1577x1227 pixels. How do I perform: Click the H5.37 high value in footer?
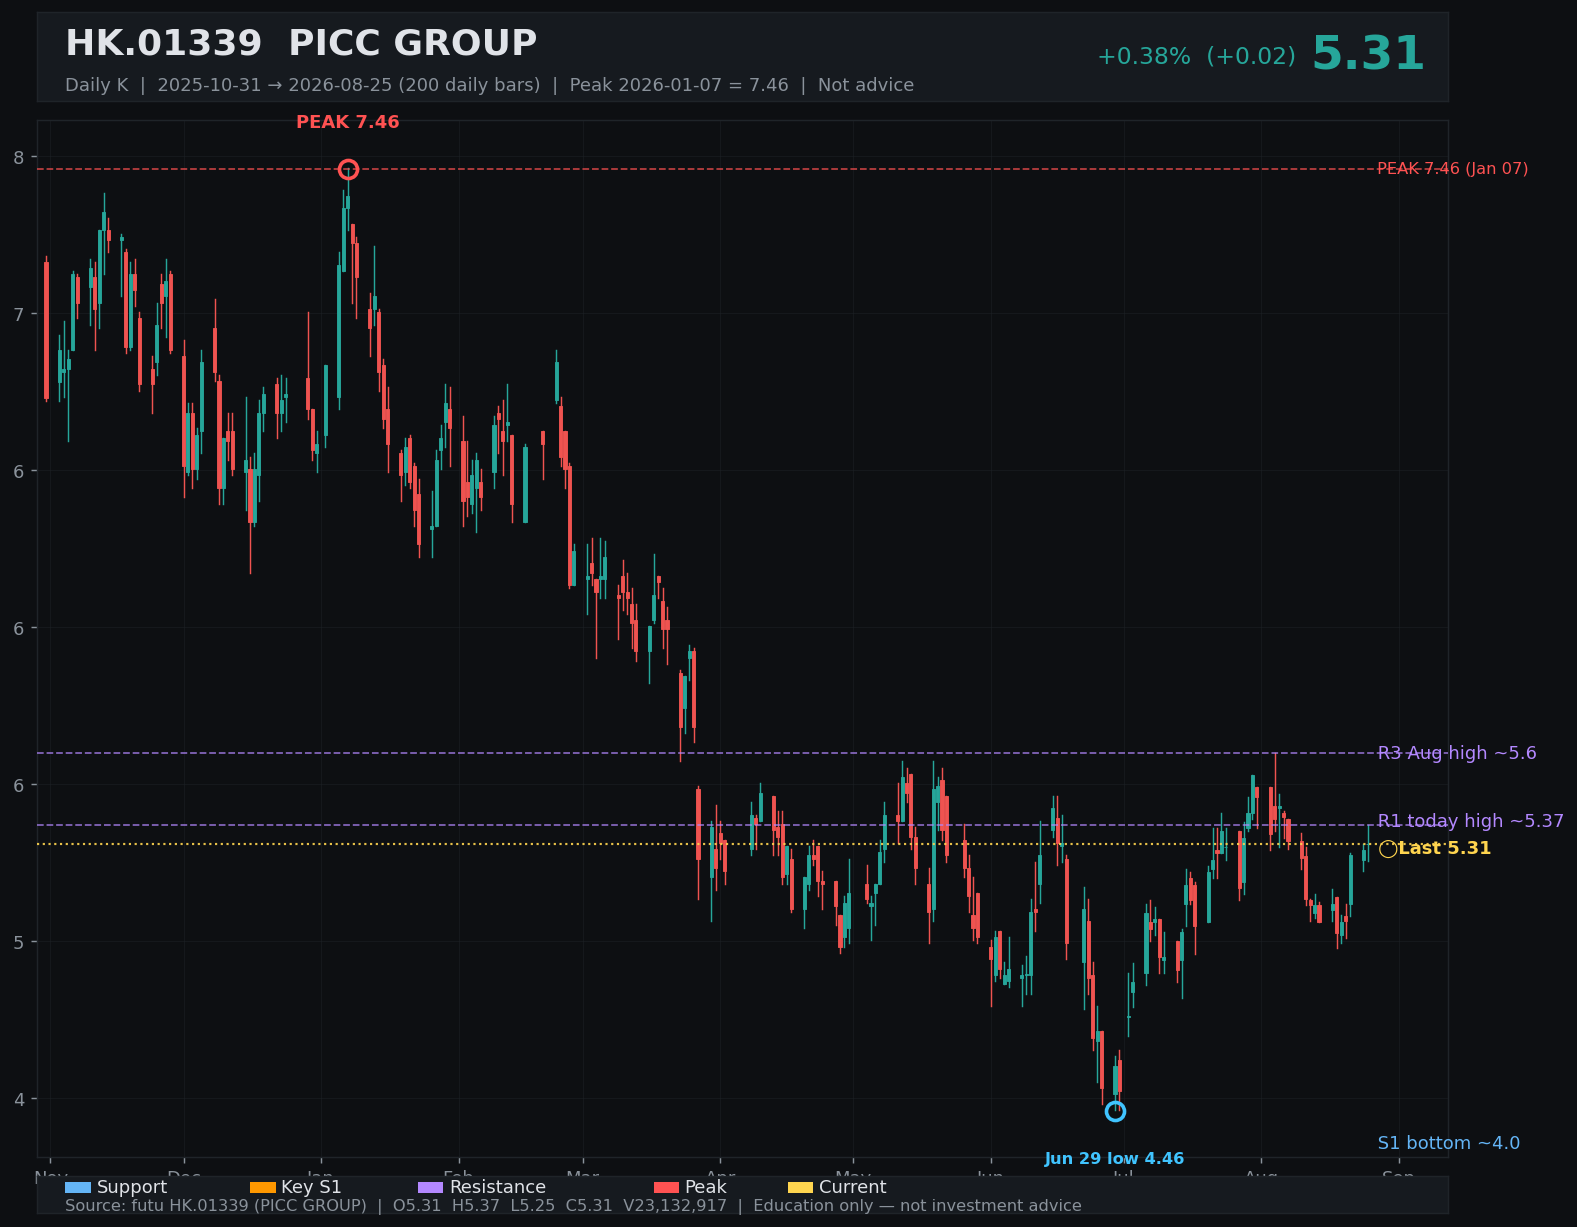click(475, 1206)
